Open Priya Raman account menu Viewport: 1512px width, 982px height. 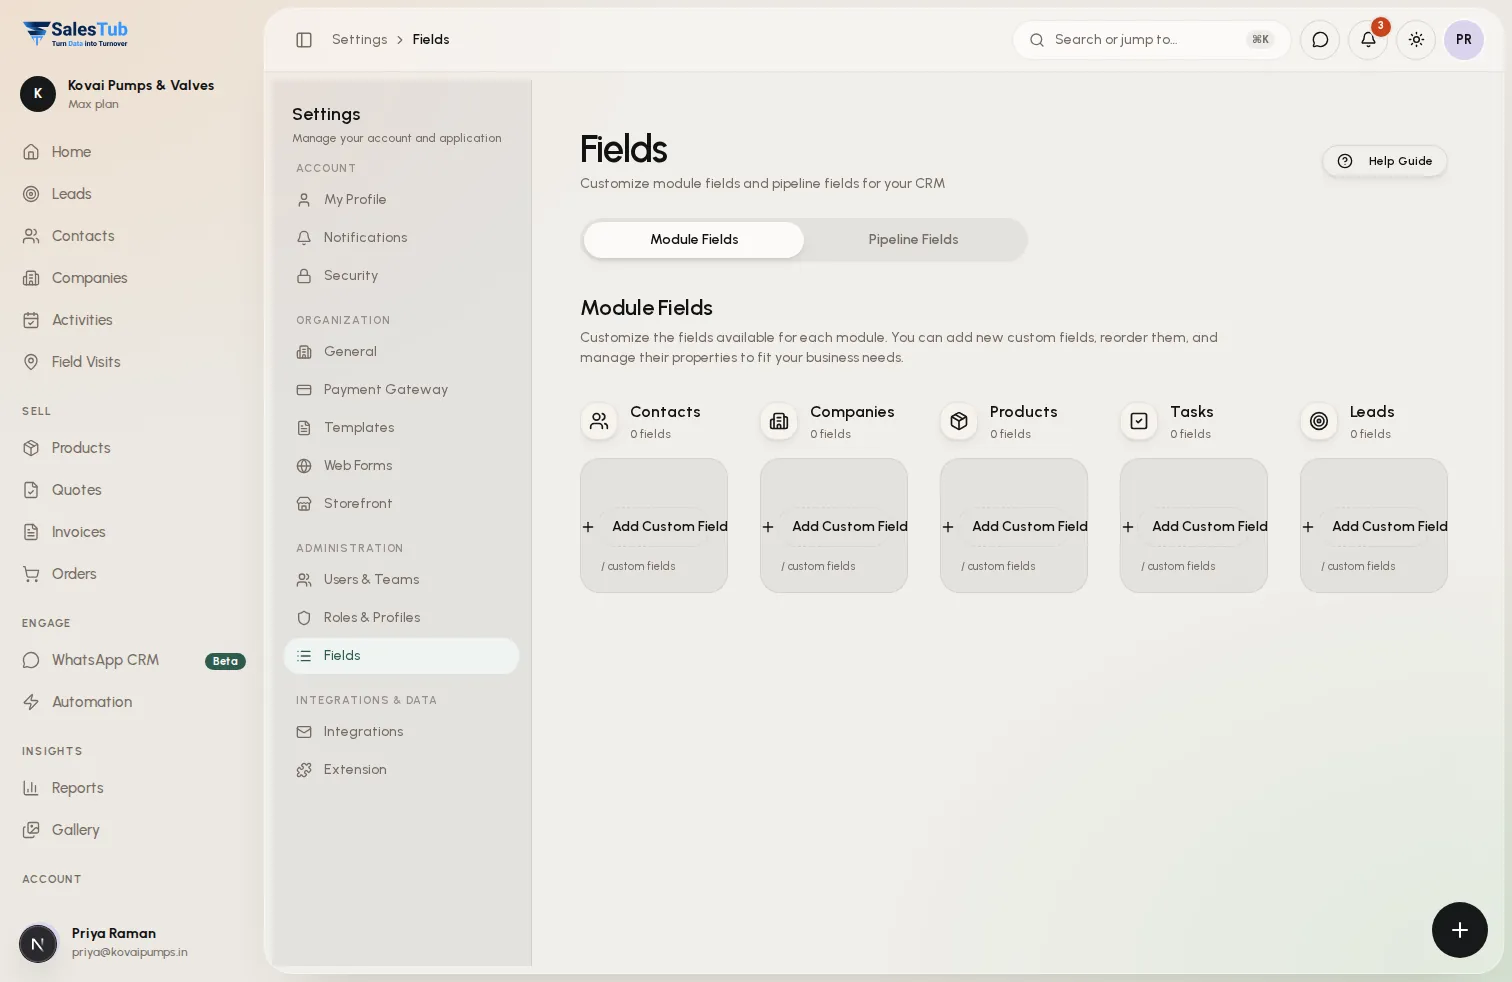pyautogui.click(x=130, y=942)
